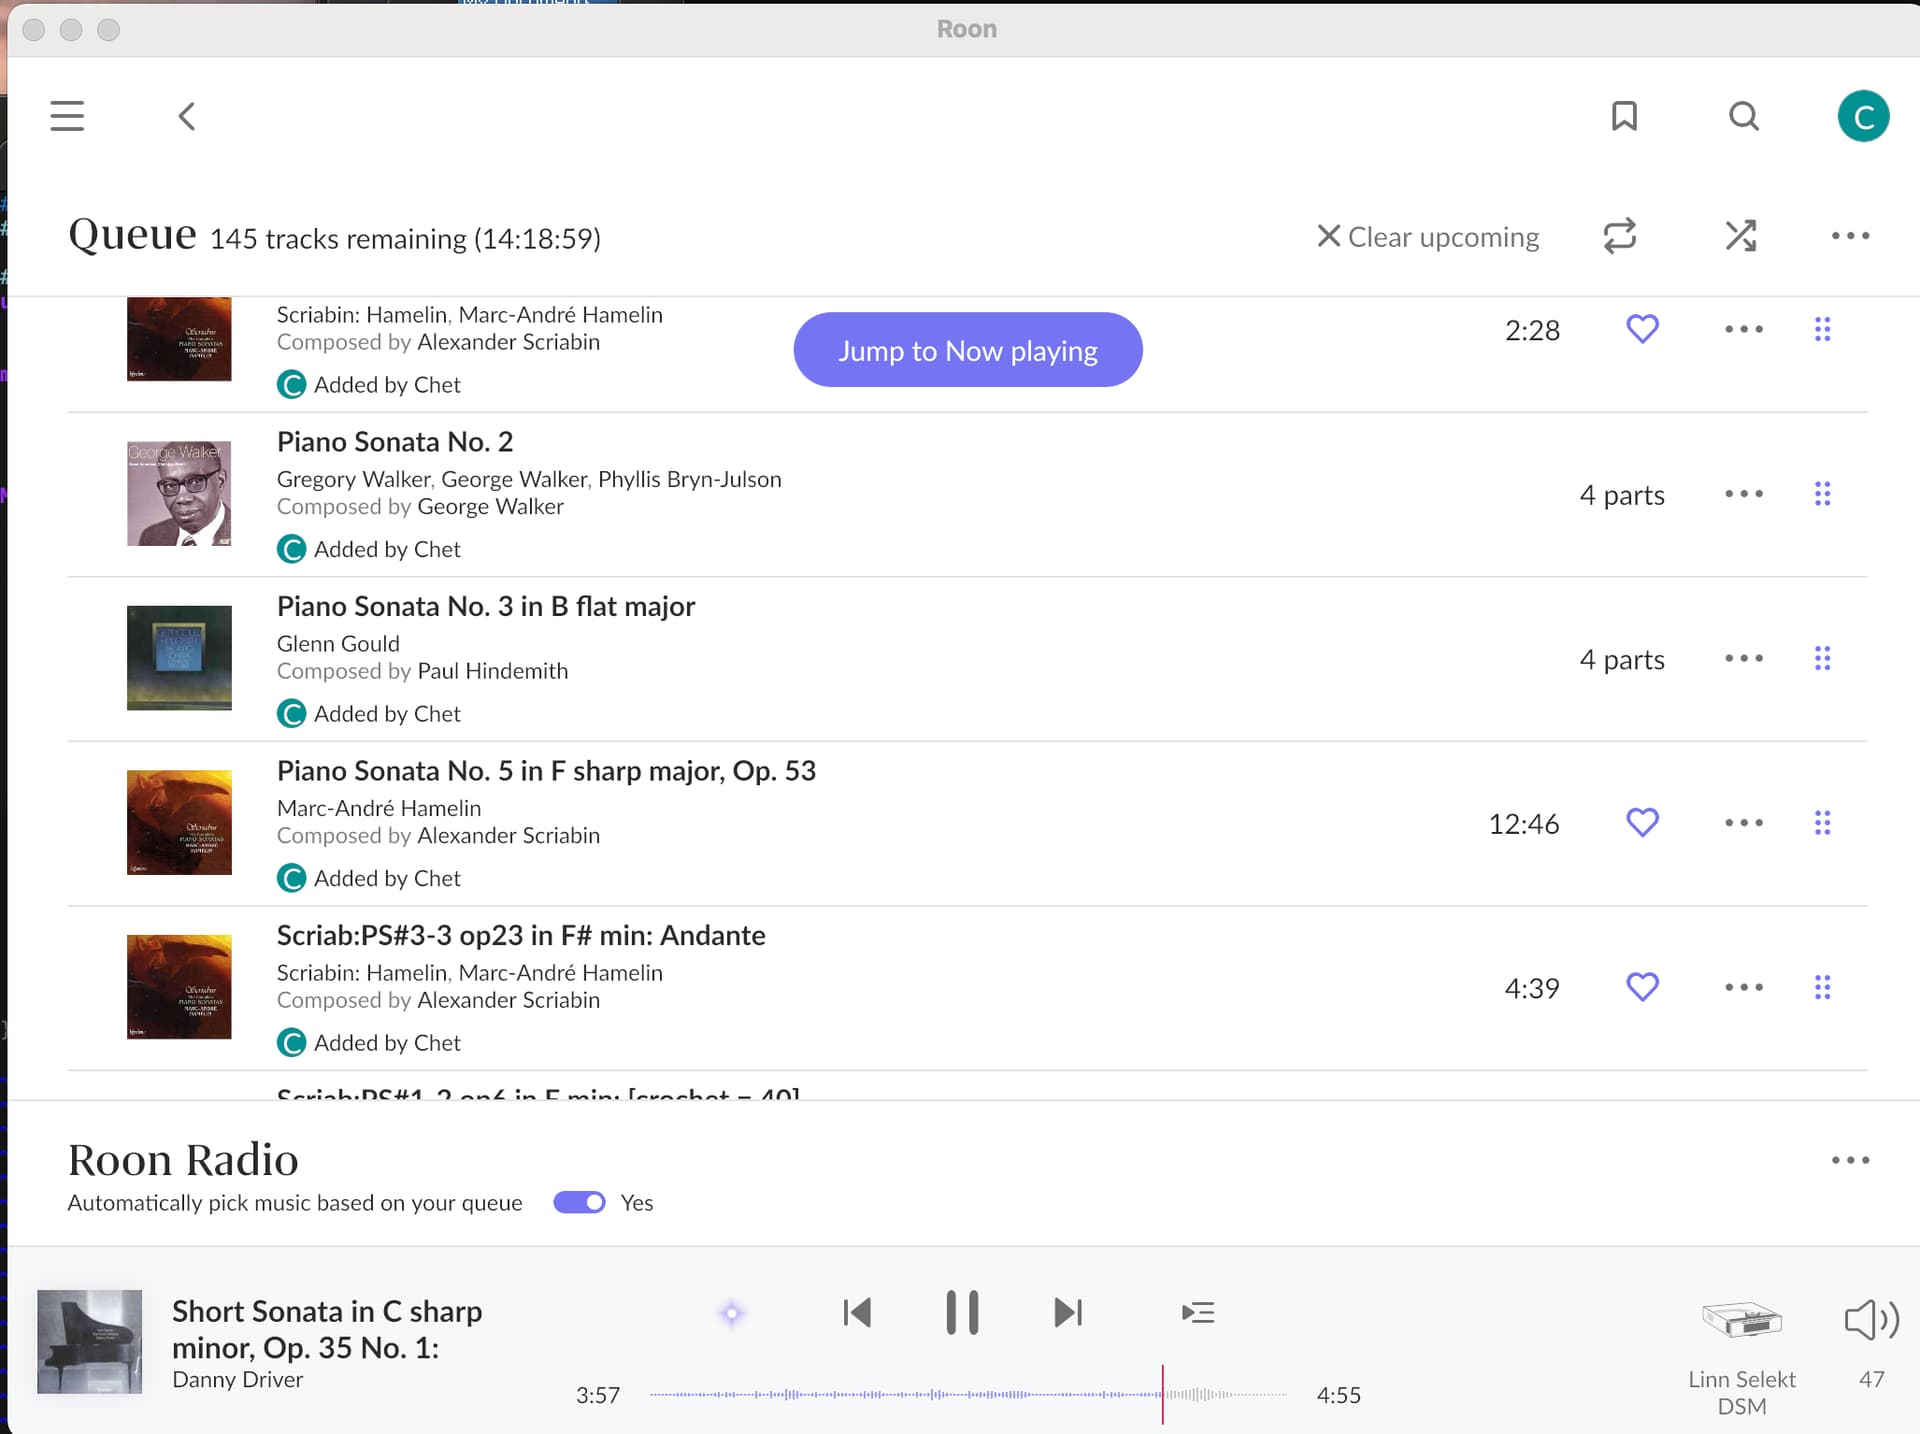Open the Linn Selekt DSM zone picker

1741,1357
